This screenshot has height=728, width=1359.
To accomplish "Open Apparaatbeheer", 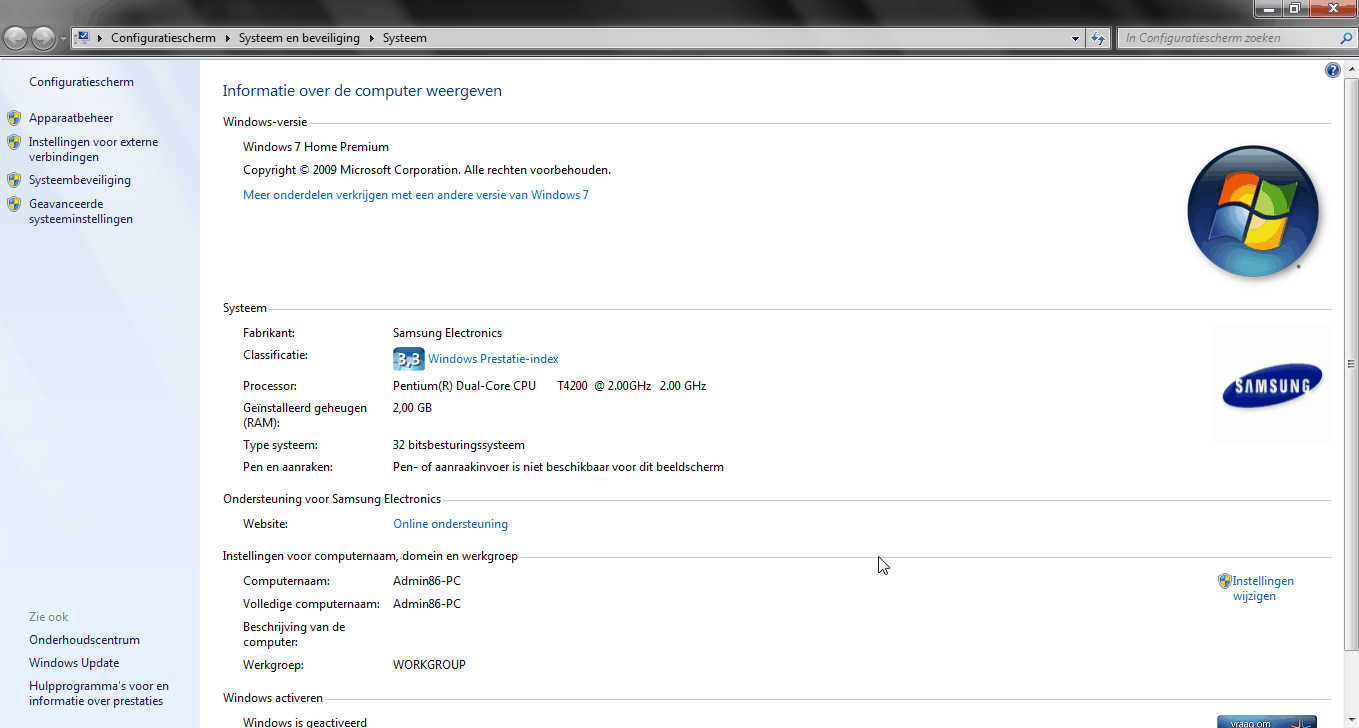I will pyautogui.click(x=71, y=118).
